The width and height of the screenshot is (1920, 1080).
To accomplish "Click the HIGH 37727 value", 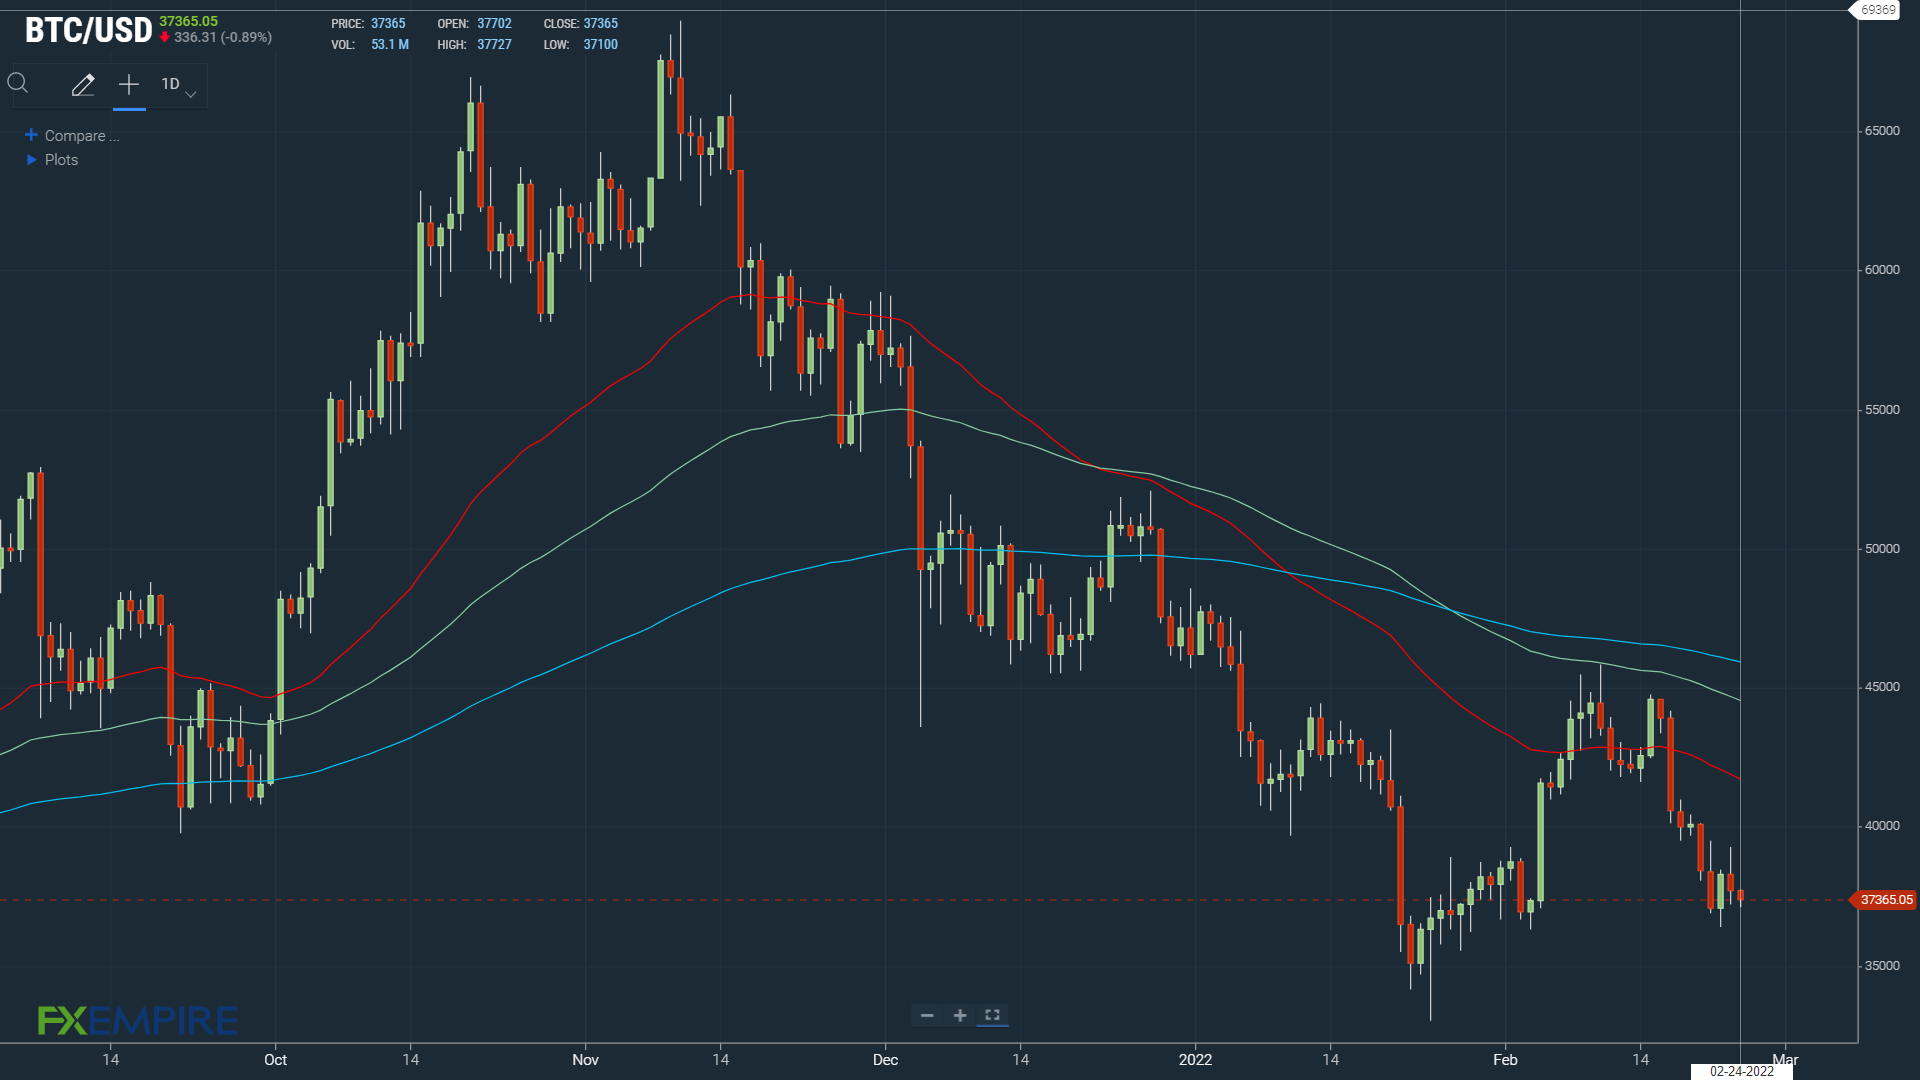I will [494, 45].
